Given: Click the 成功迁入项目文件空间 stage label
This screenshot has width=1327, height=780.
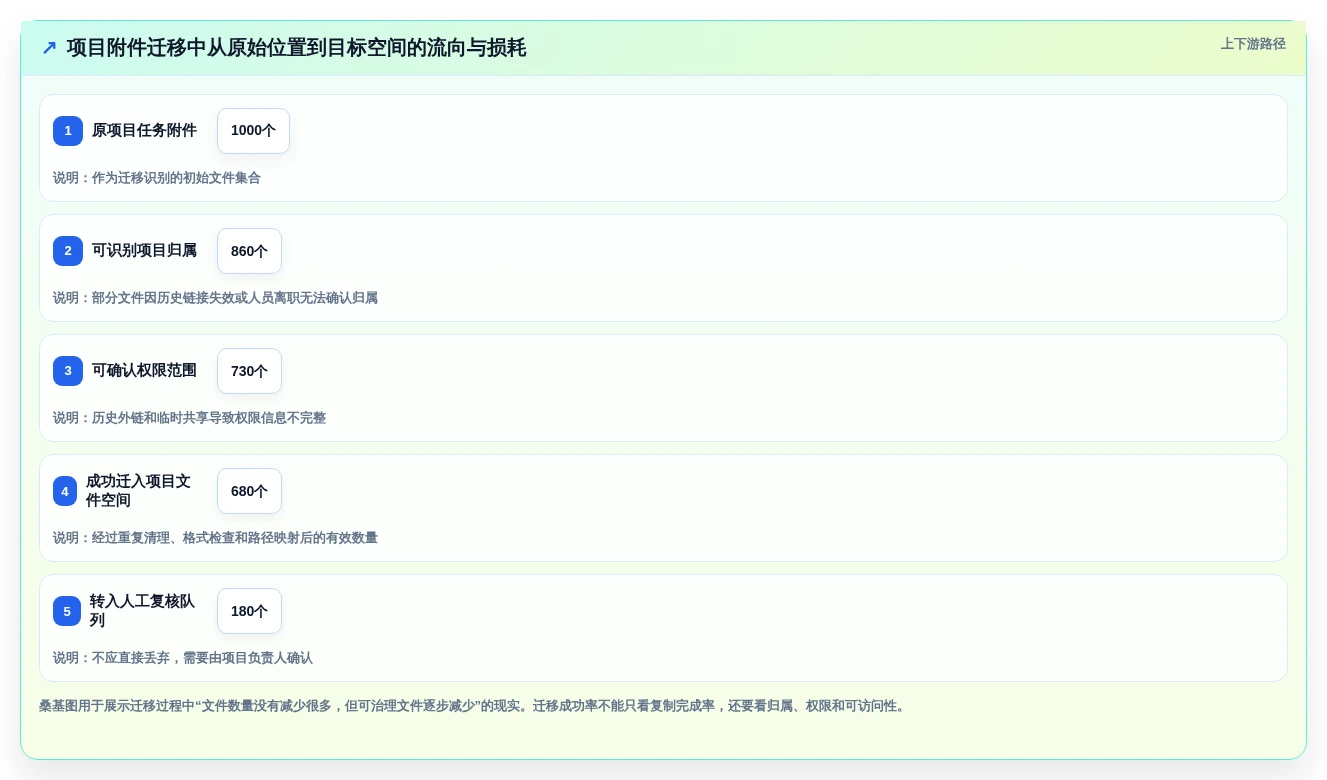Looking at the screenshot, I should pyautogui.click(x=138, y=491).
